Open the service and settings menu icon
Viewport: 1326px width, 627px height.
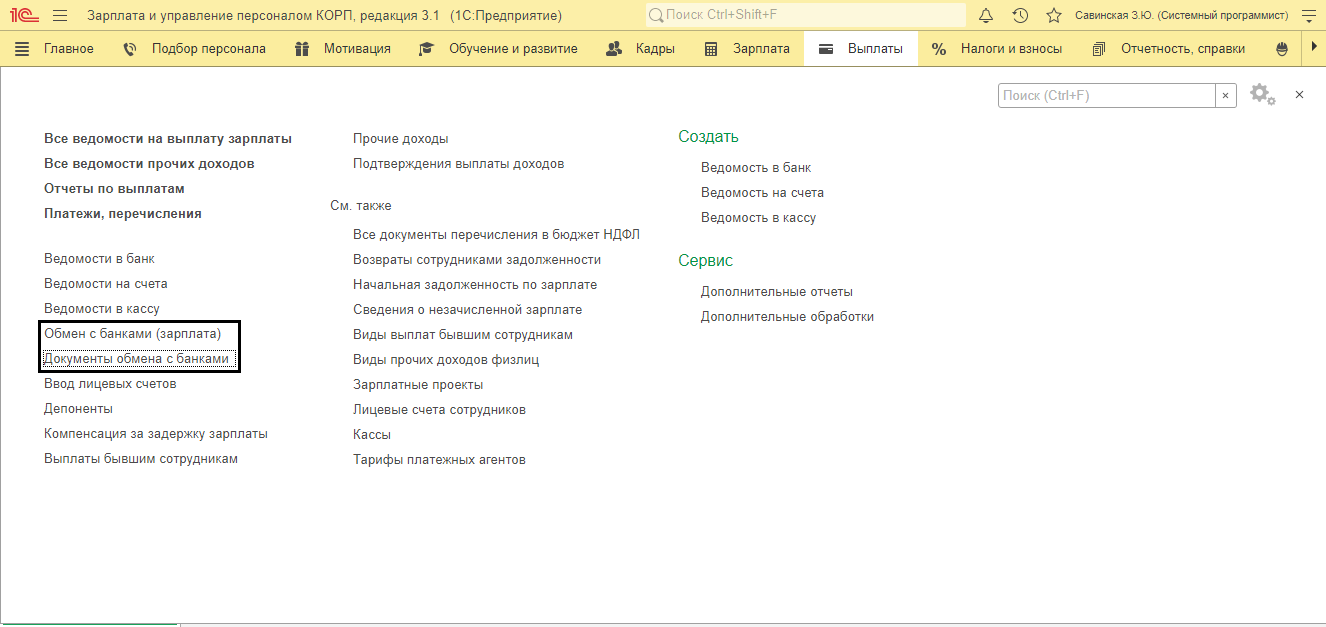point(1307,16)
